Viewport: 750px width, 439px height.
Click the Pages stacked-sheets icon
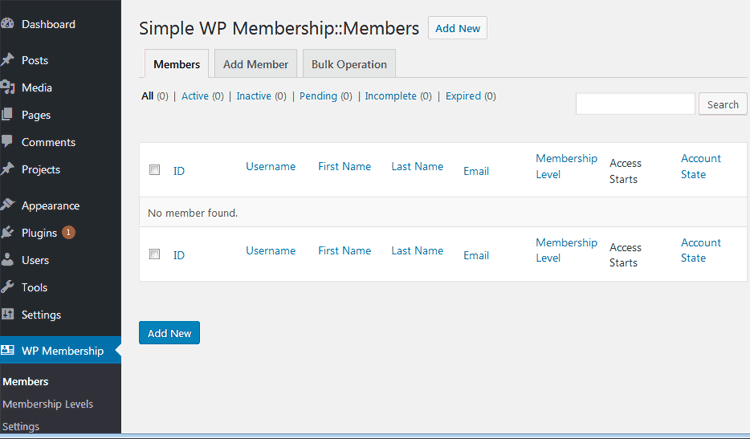tap(7, 114)
